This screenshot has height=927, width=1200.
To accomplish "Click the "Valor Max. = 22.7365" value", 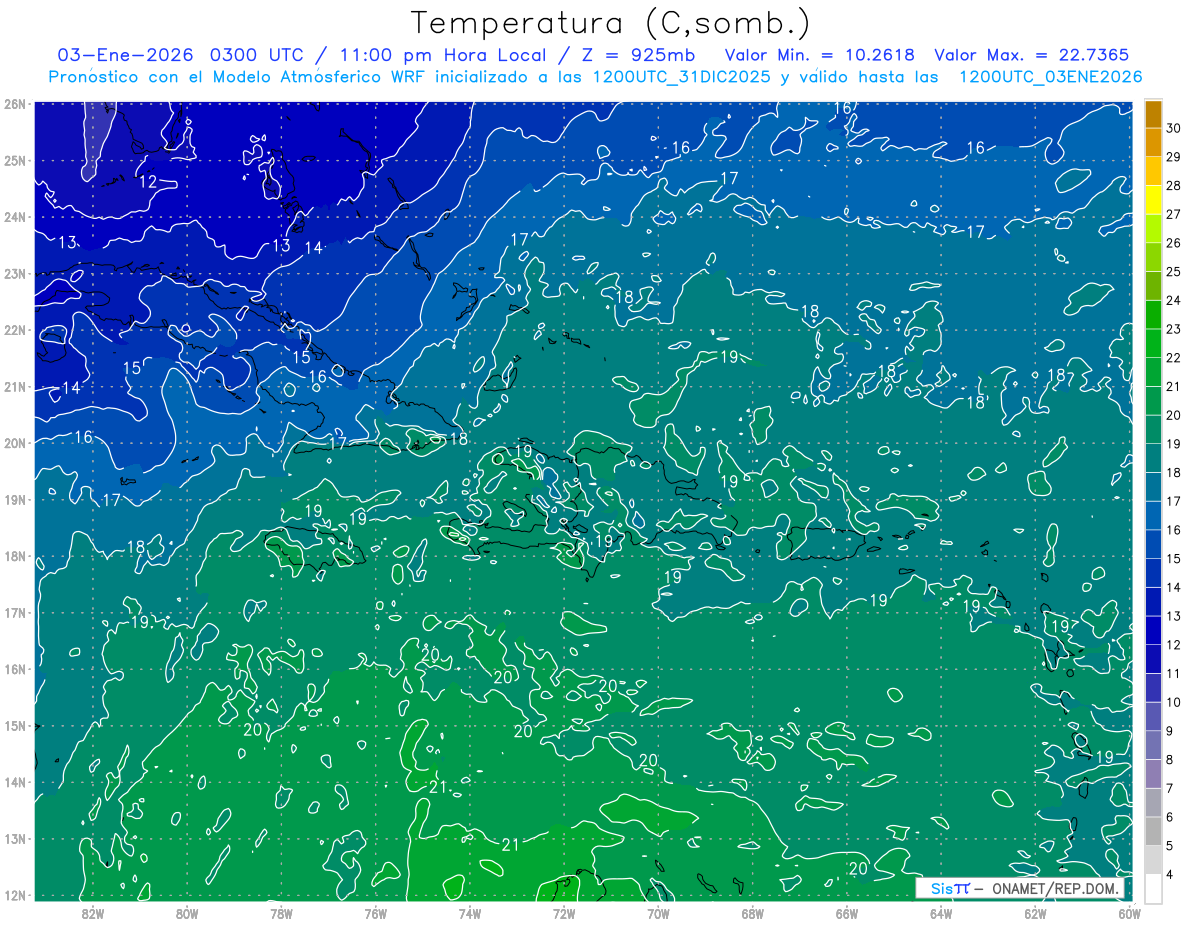I will (1032, 55).
